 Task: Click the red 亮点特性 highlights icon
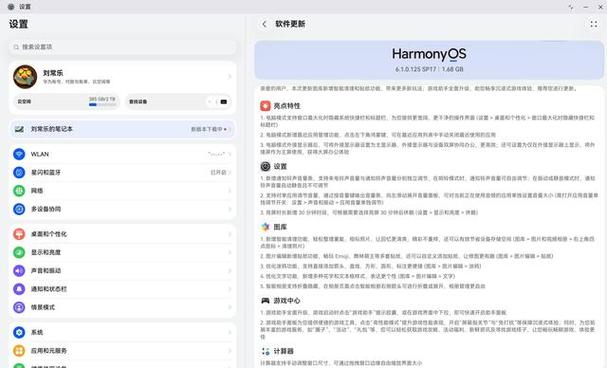click(x=265, y=106)
